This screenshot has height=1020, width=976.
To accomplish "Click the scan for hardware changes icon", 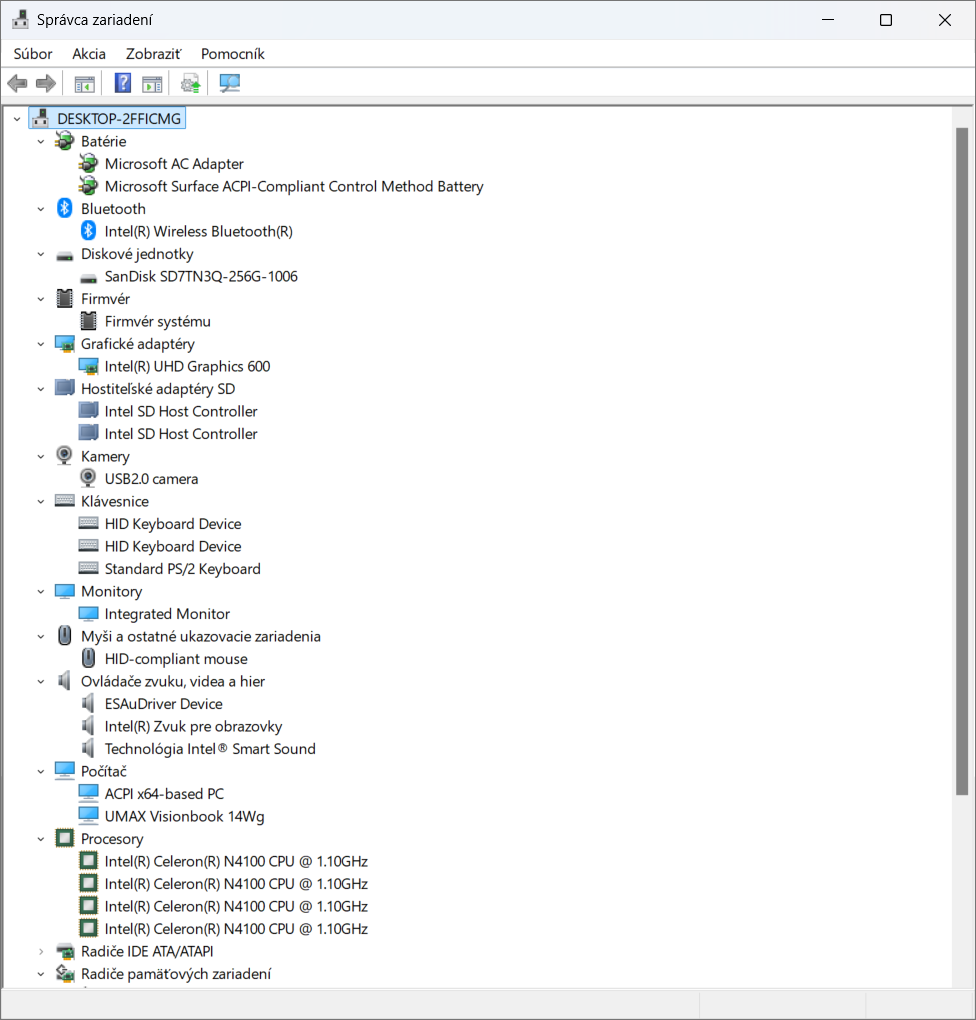I will click(x=230, y=83).
